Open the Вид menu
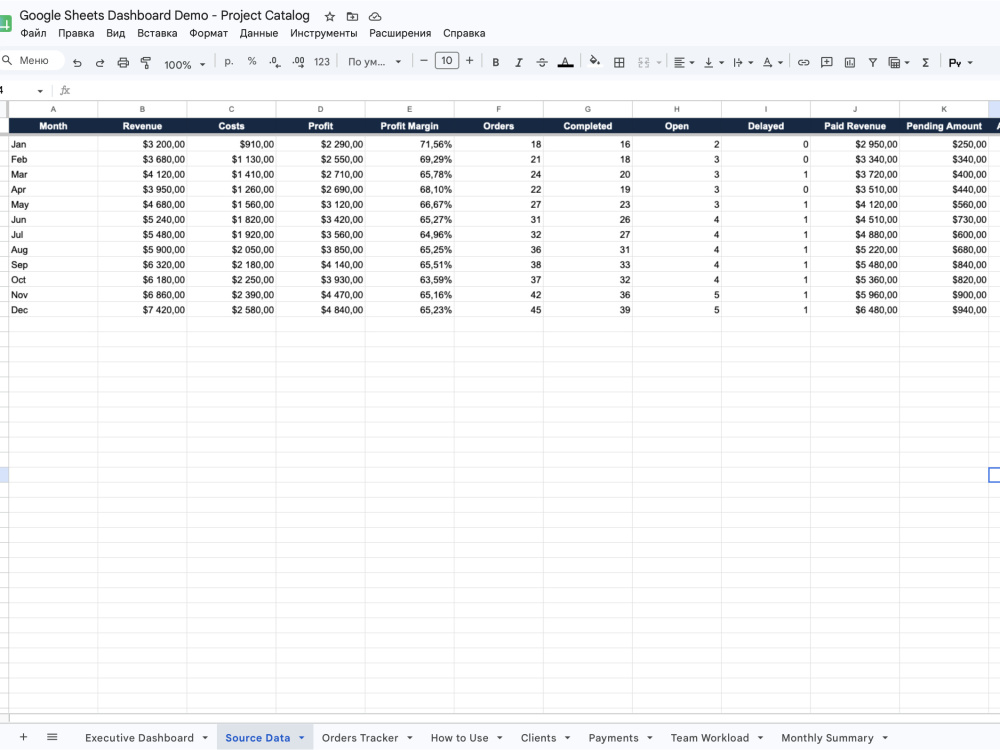 coord(115,33)
